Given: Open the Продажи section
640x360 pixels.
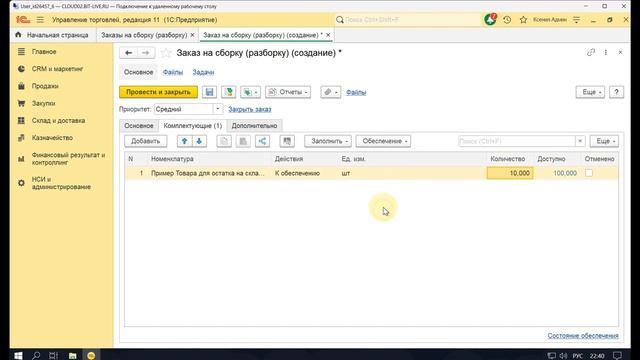Looking at the screenshot, I should [x=45, y=86].
